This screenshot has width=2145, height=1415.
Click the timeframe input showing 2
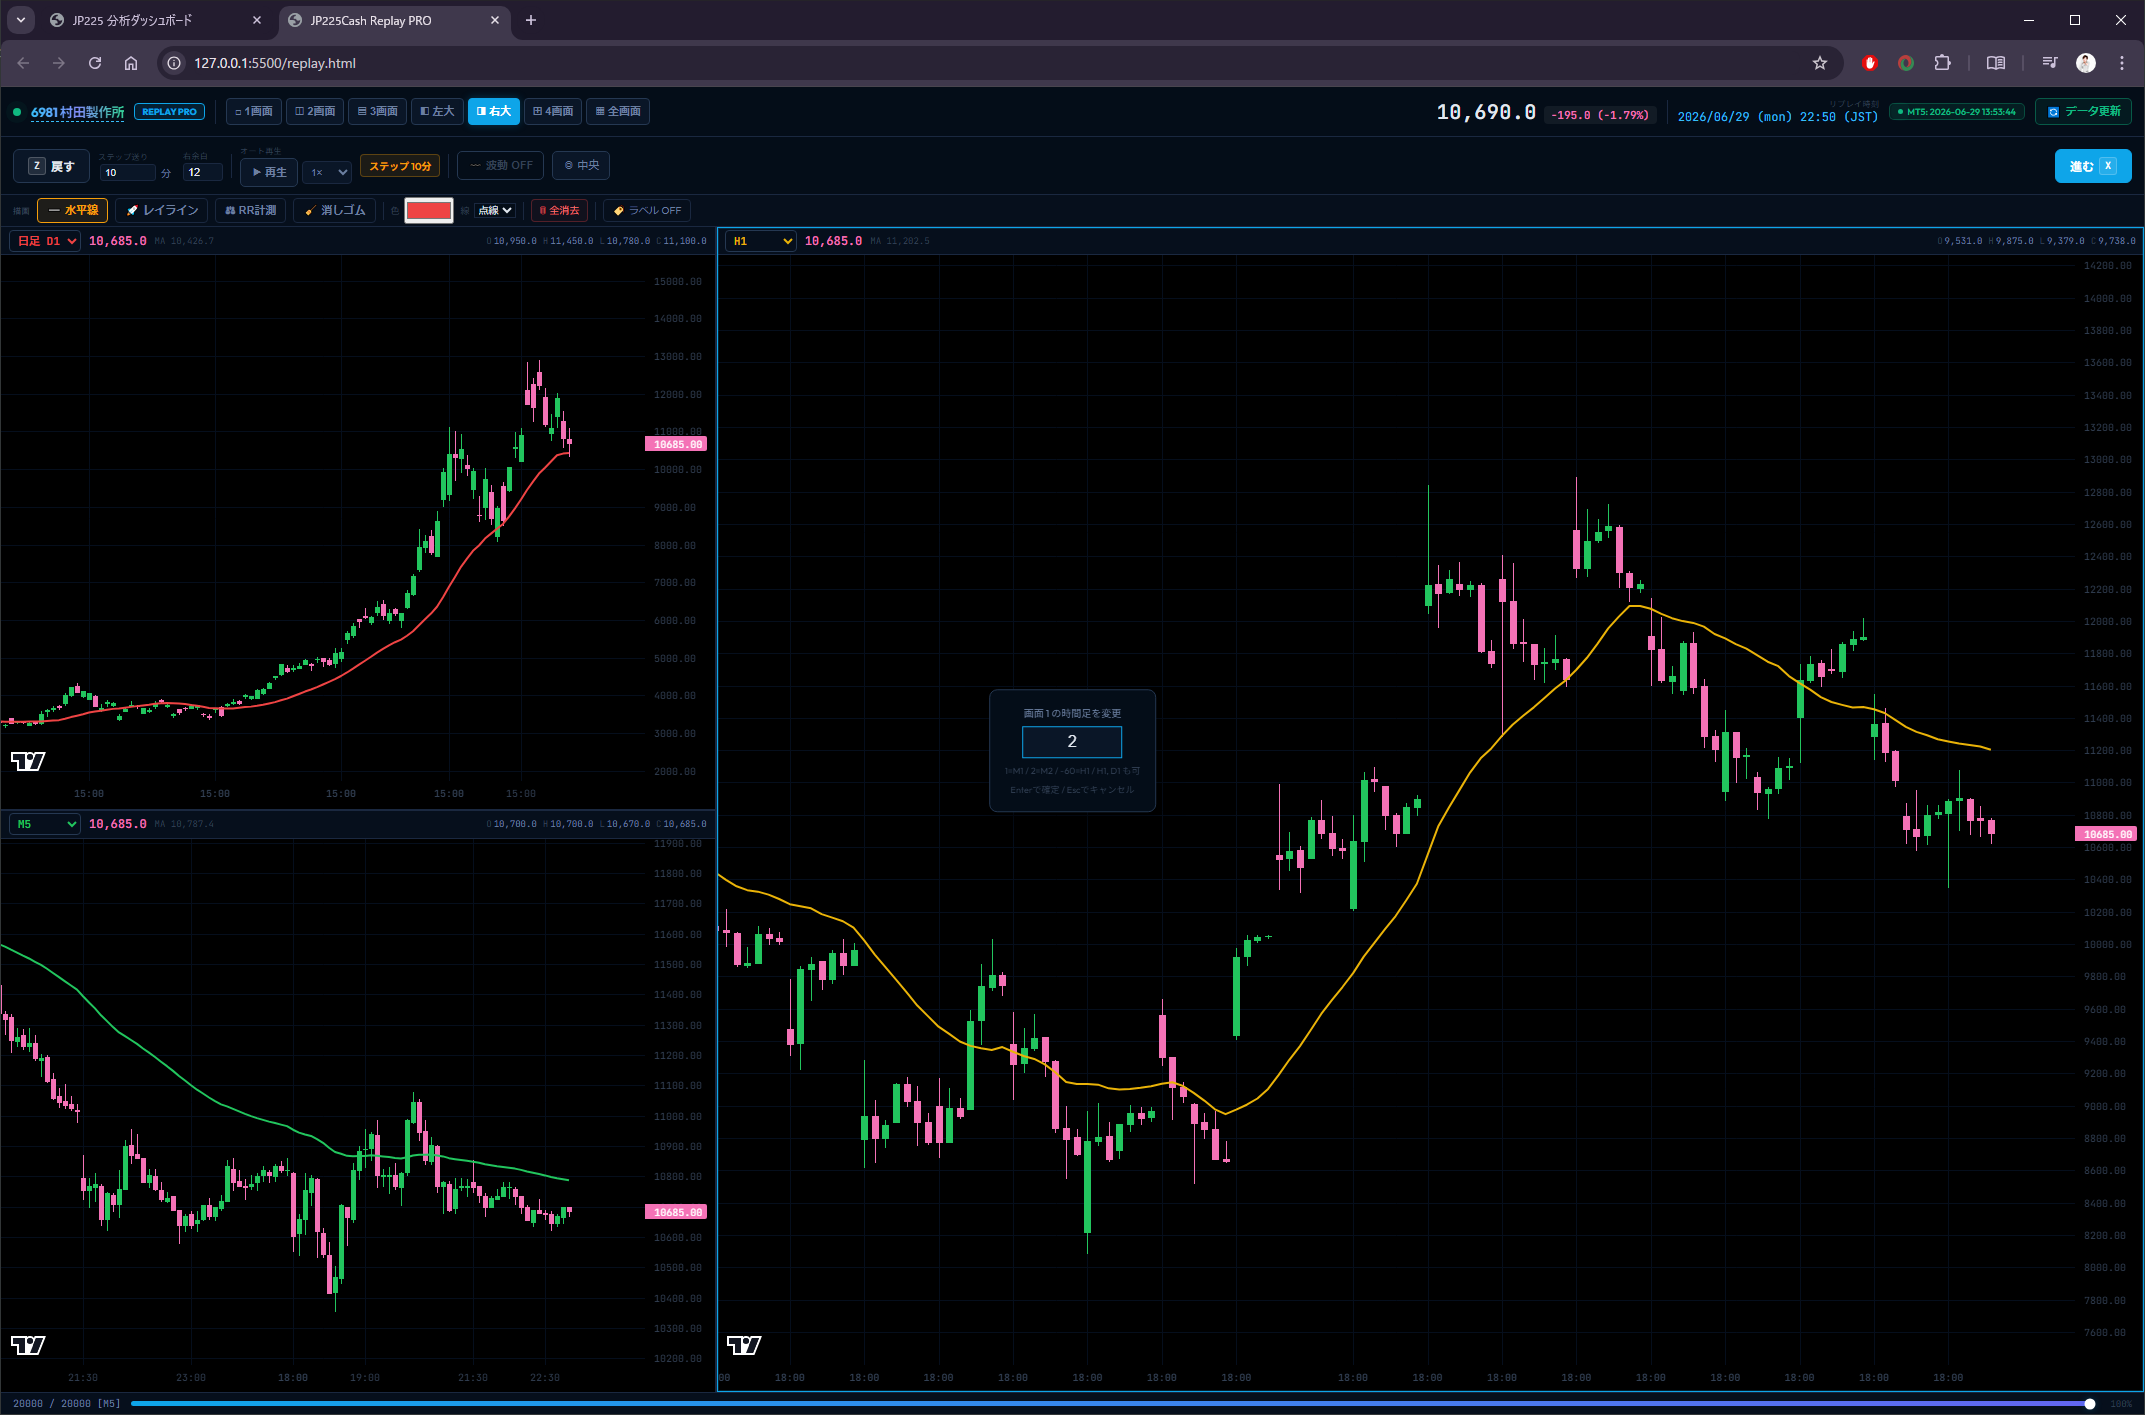pyautogui.click(x=1071, y=741)
